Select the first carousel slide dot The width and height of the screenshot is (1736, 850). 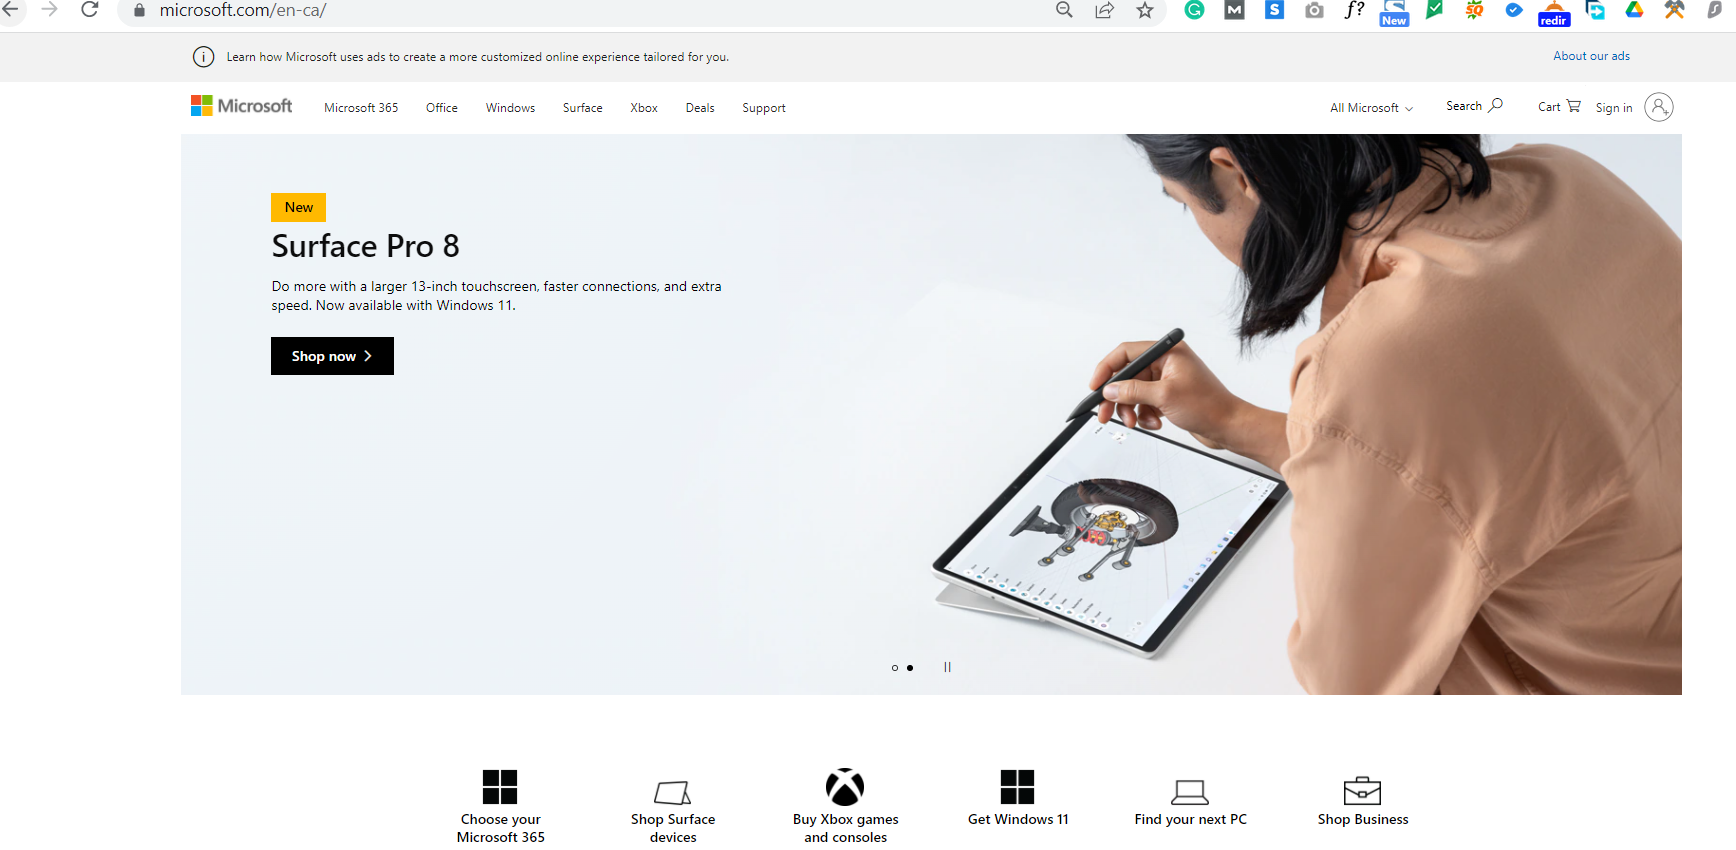tap(895, 668)
